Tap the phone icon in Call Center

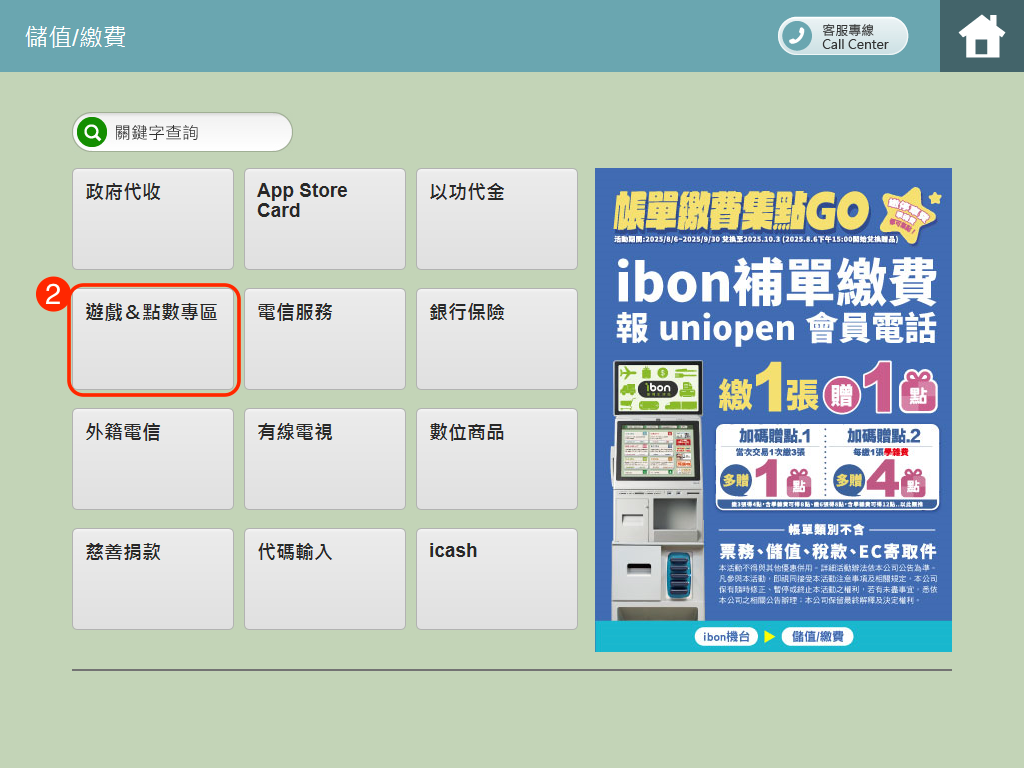point(797,36)
